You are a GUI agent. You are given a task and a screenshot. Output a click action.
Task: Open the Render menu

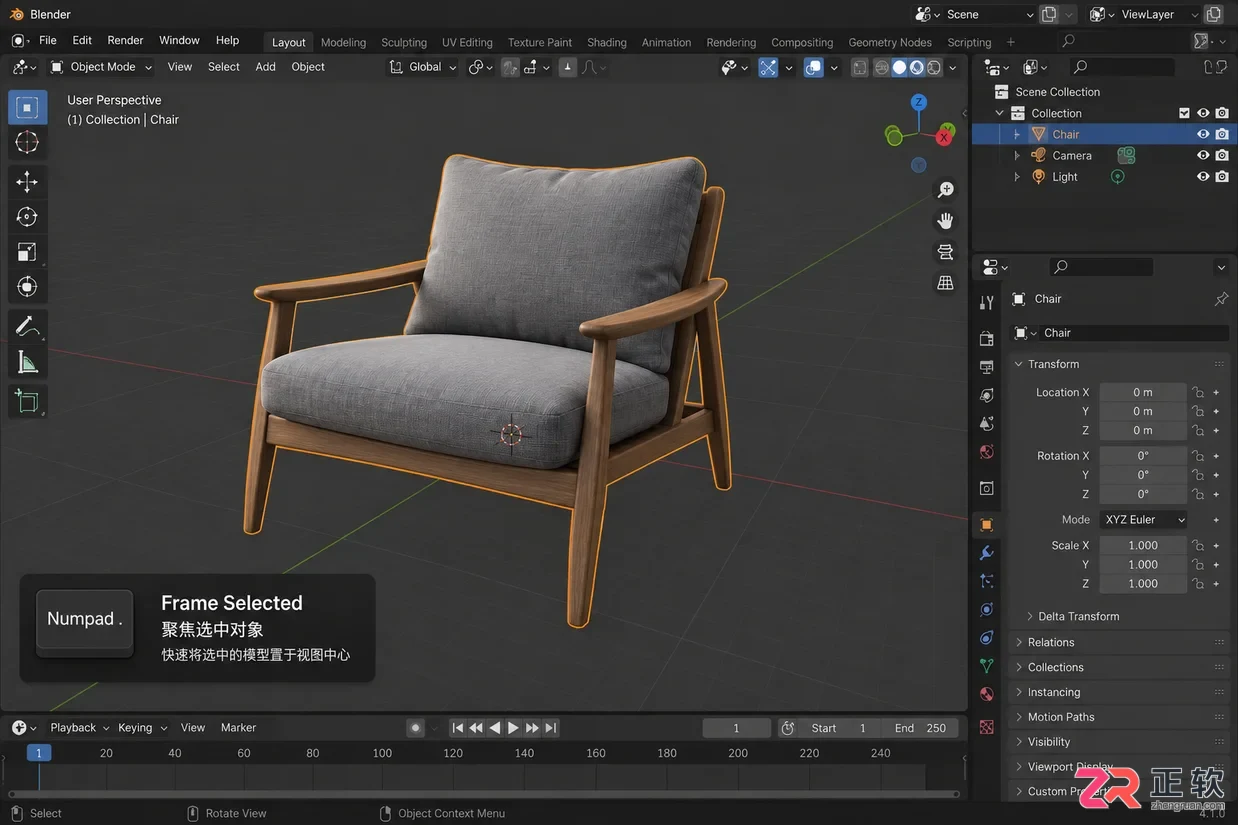click(x=125, y=40)
